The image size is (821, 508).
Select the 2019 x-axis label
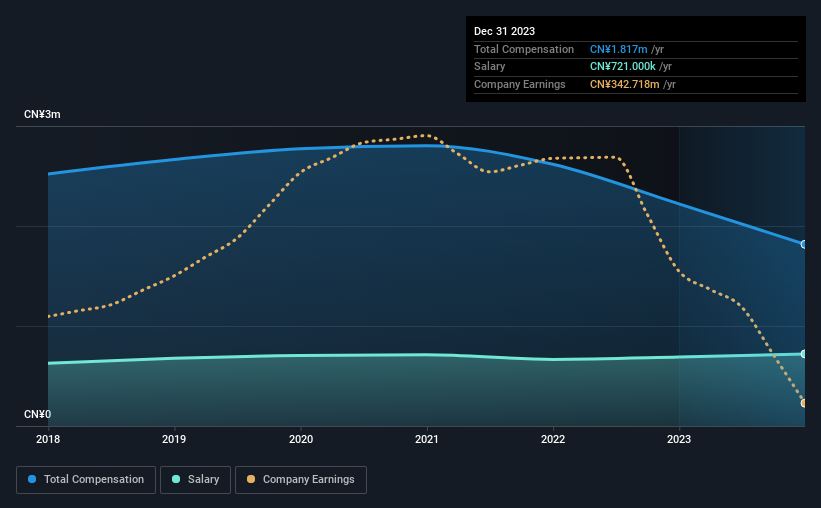(174, 439)
